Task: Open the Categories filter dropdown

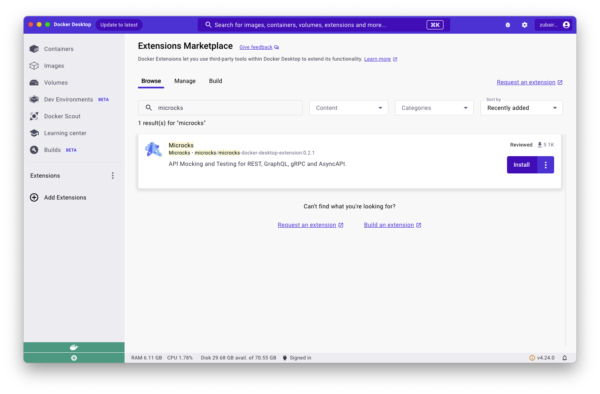Action: tap(434, 108)
